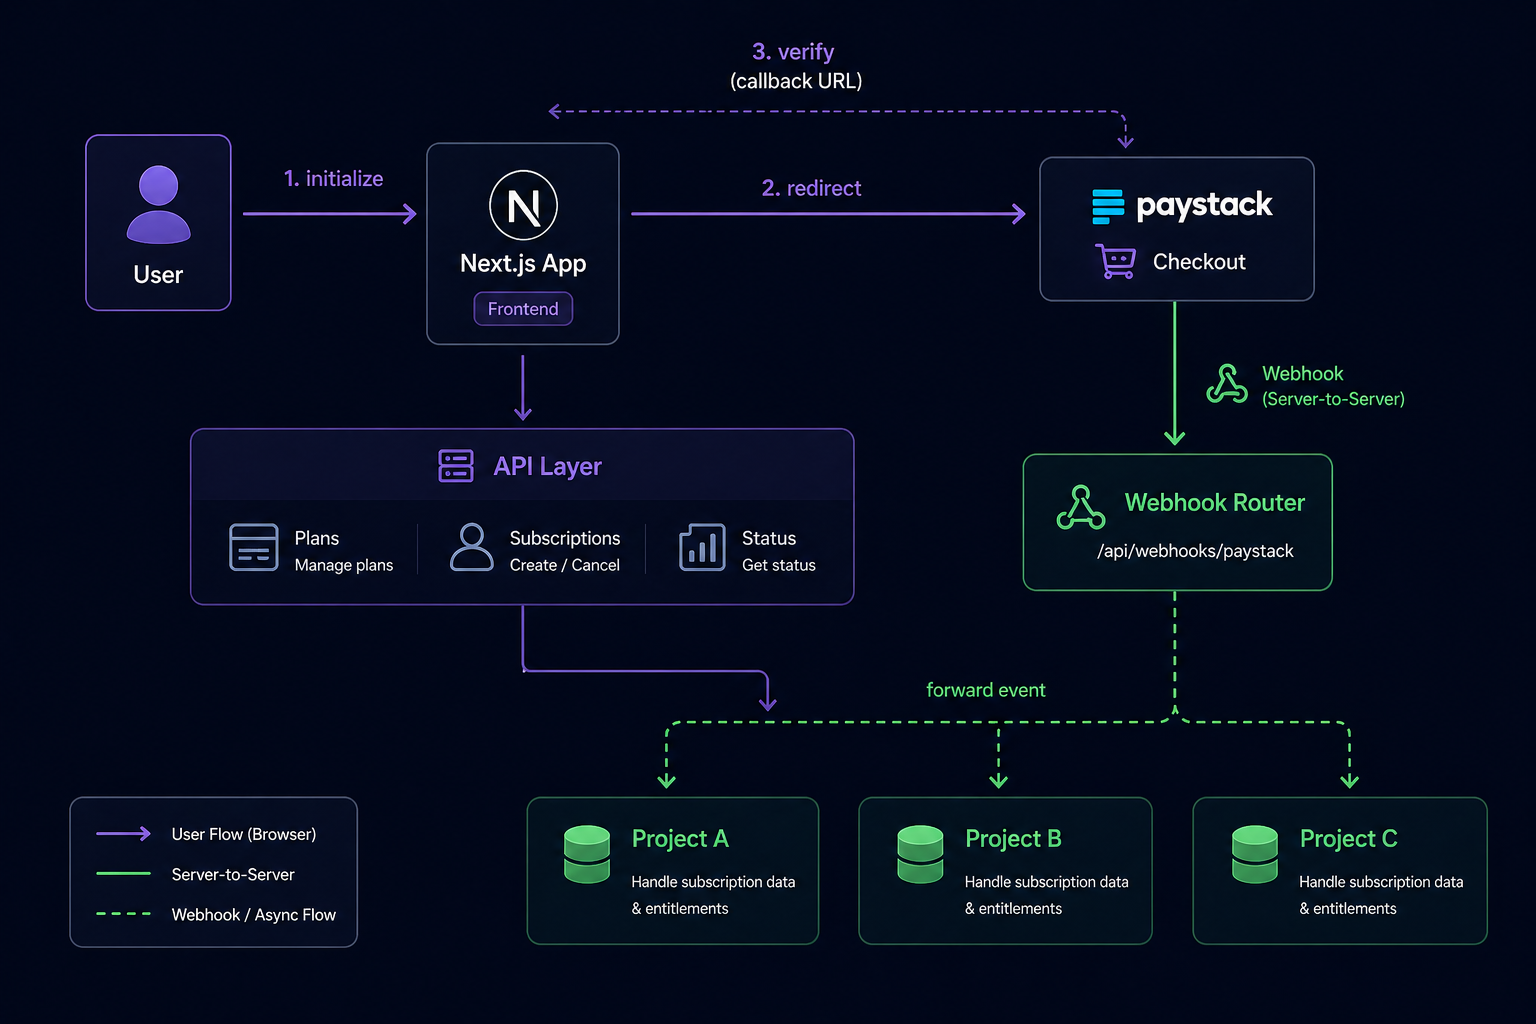Click the Server-to-Server legend entry
The height and width of the screenshot is (1024, 1536).
(233, 874)
